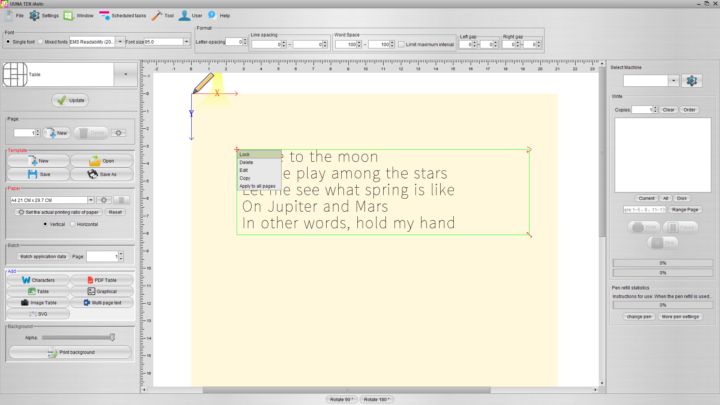Screen dimensions: 720x405
Task: Choose Delete in the context menu
Action: click(259, 162)
